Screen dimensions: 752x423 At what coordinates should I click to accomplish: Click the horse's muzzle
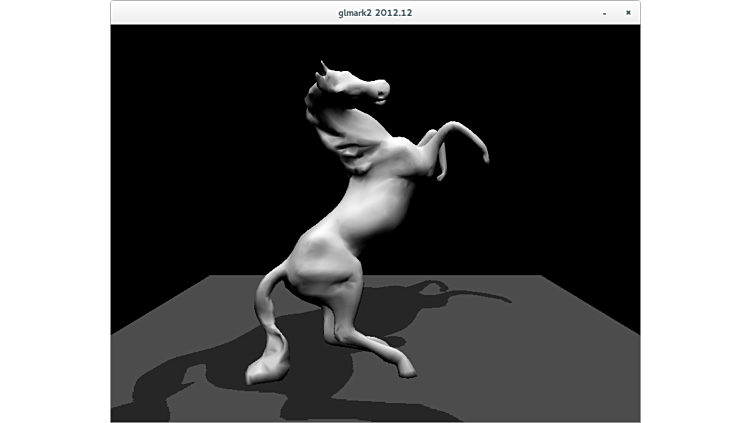[382, 92]
